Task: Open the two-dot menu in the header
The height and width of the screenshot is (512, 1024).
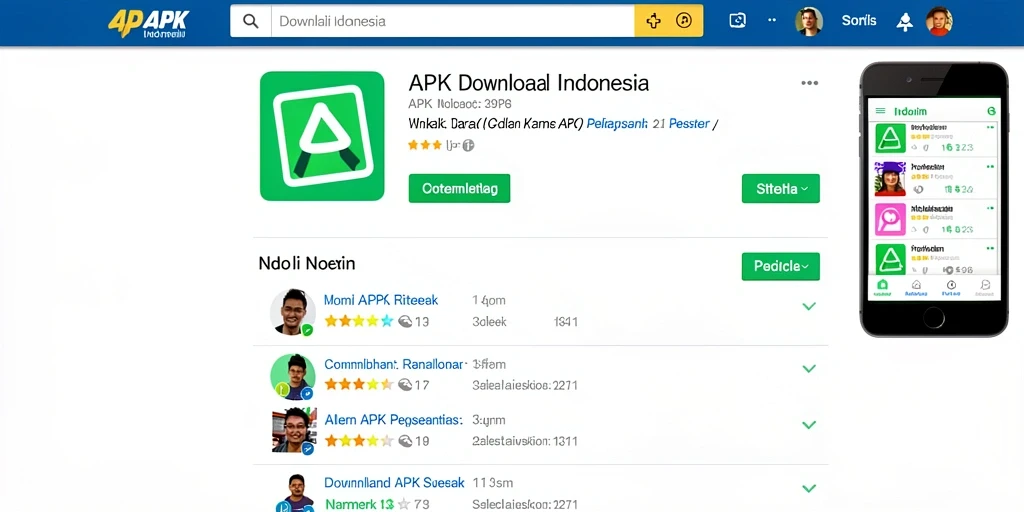Action: click(x=772, y=20)
